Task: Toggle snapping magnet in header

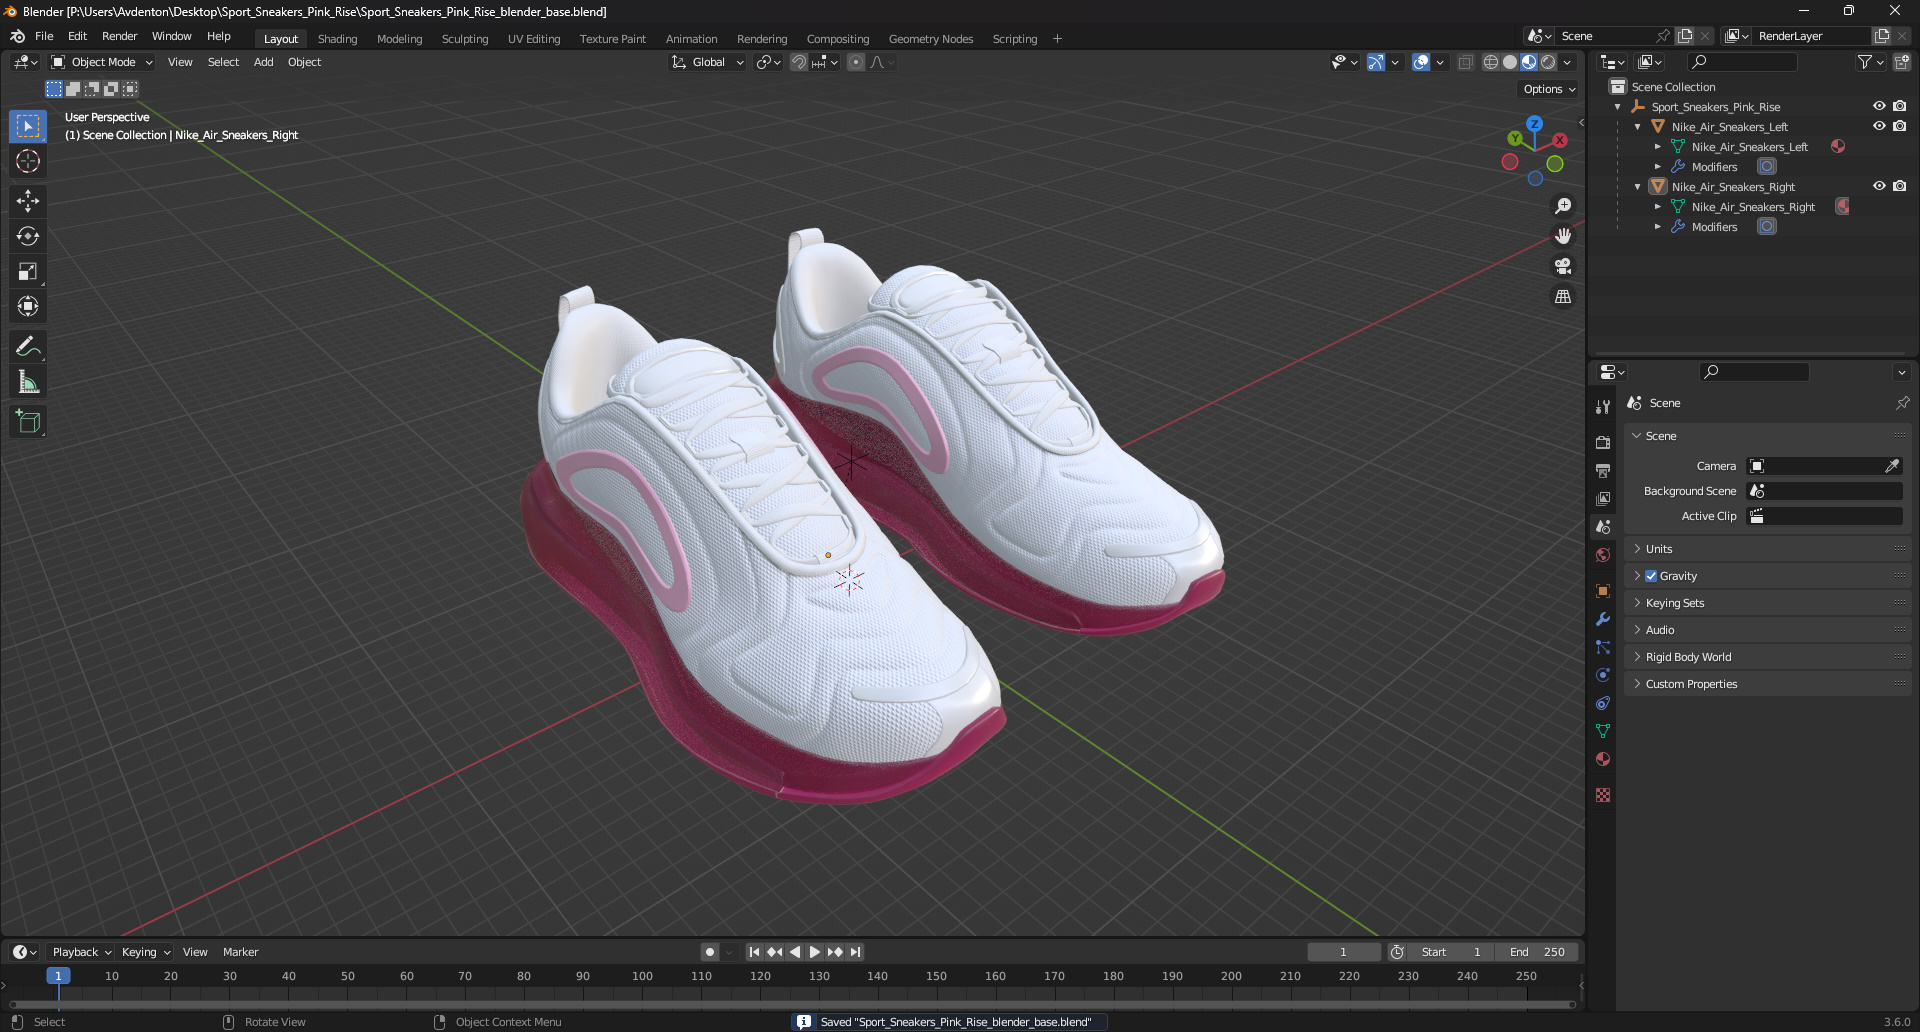Action: pyautogui.click(x=798, y=62)
